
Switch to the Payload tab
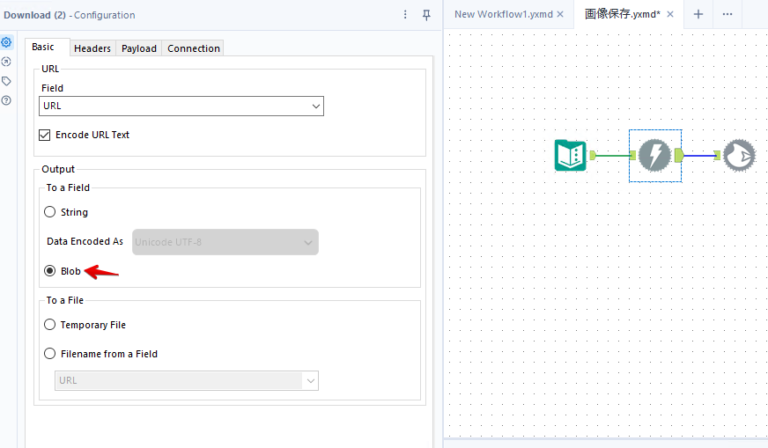[139, 48]
